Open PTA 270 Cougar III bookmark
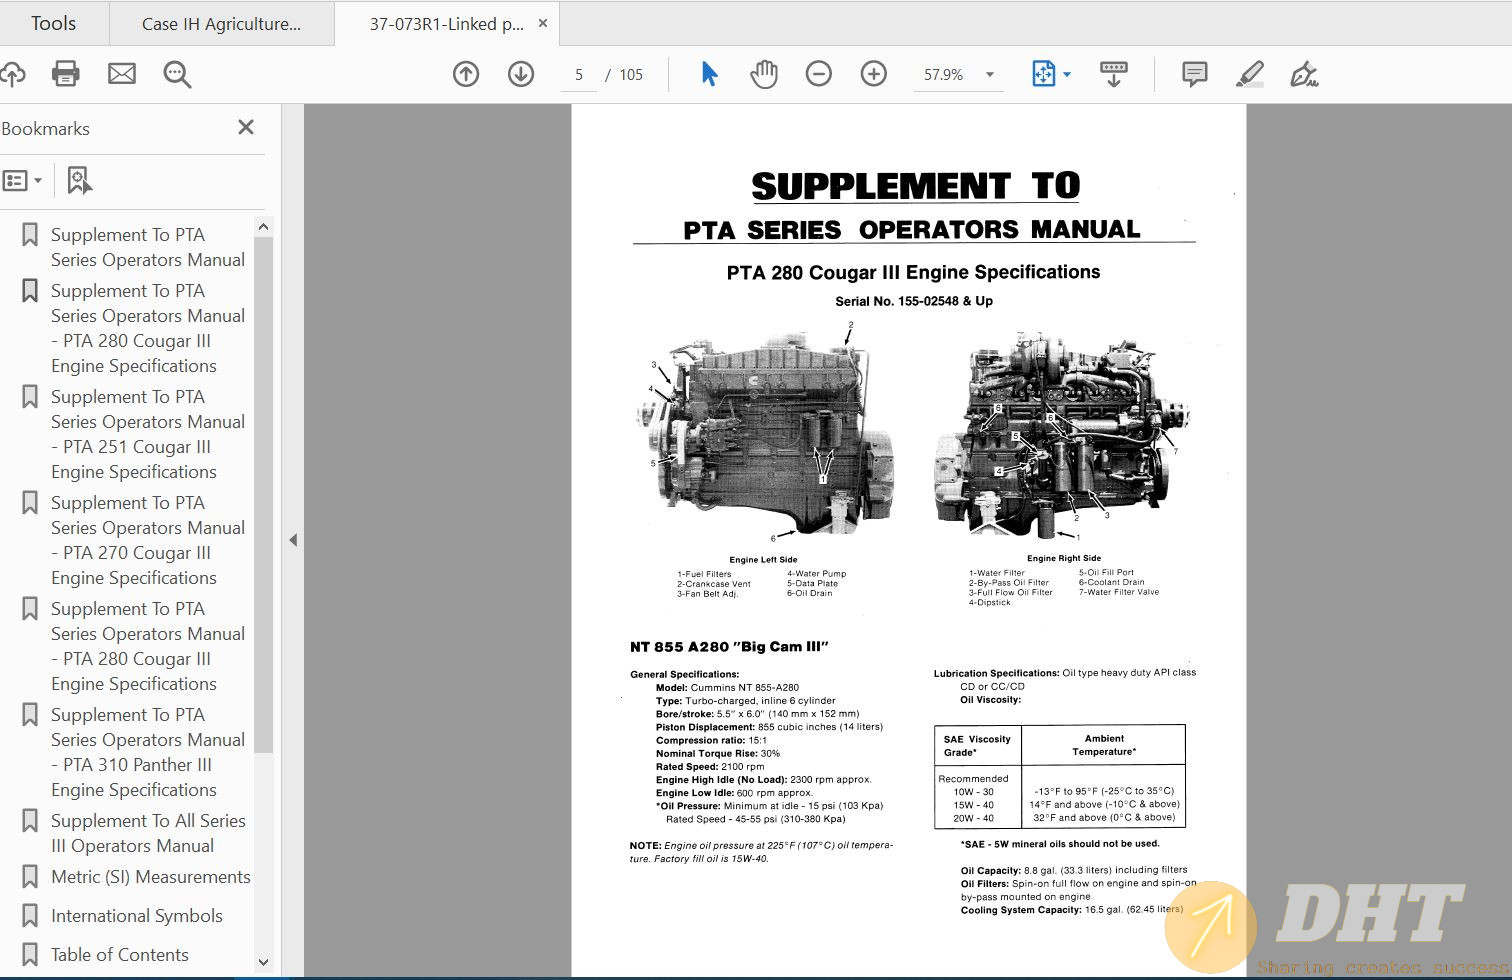Screen dimensions: 1512x980 point(148,540)
